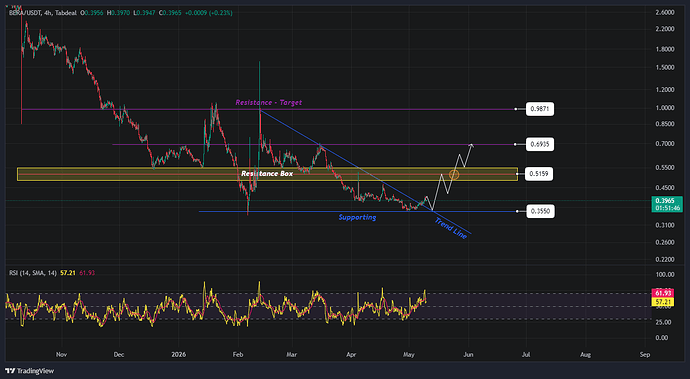The height and width of the screenshot is (379, 690).
Task: Click the Nov label on time axis
Action: [61, 354]
